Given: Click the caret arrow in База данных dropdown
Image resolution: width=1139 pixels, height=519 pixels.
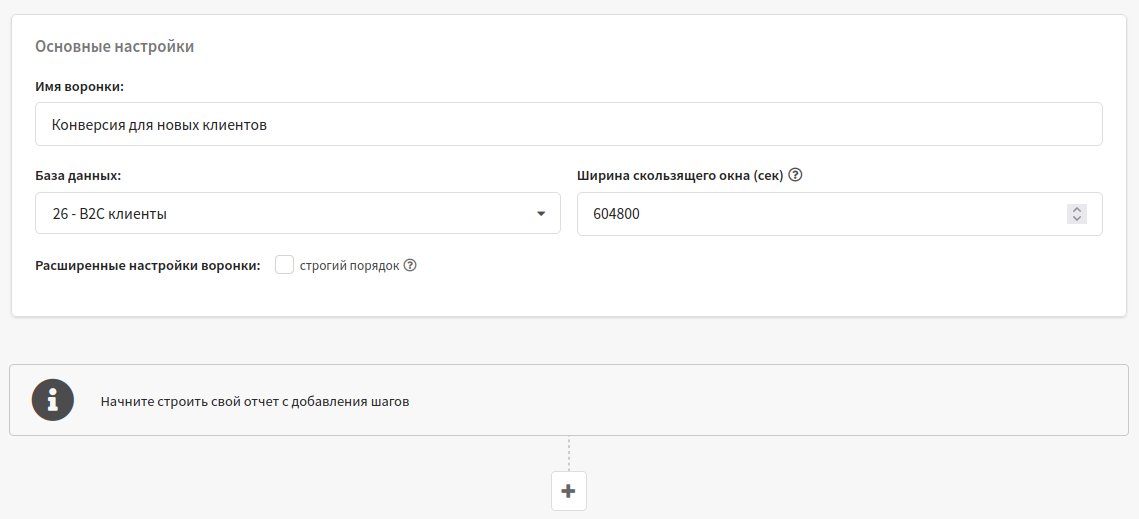Looking at the screenshot, I should coord(540,214).
